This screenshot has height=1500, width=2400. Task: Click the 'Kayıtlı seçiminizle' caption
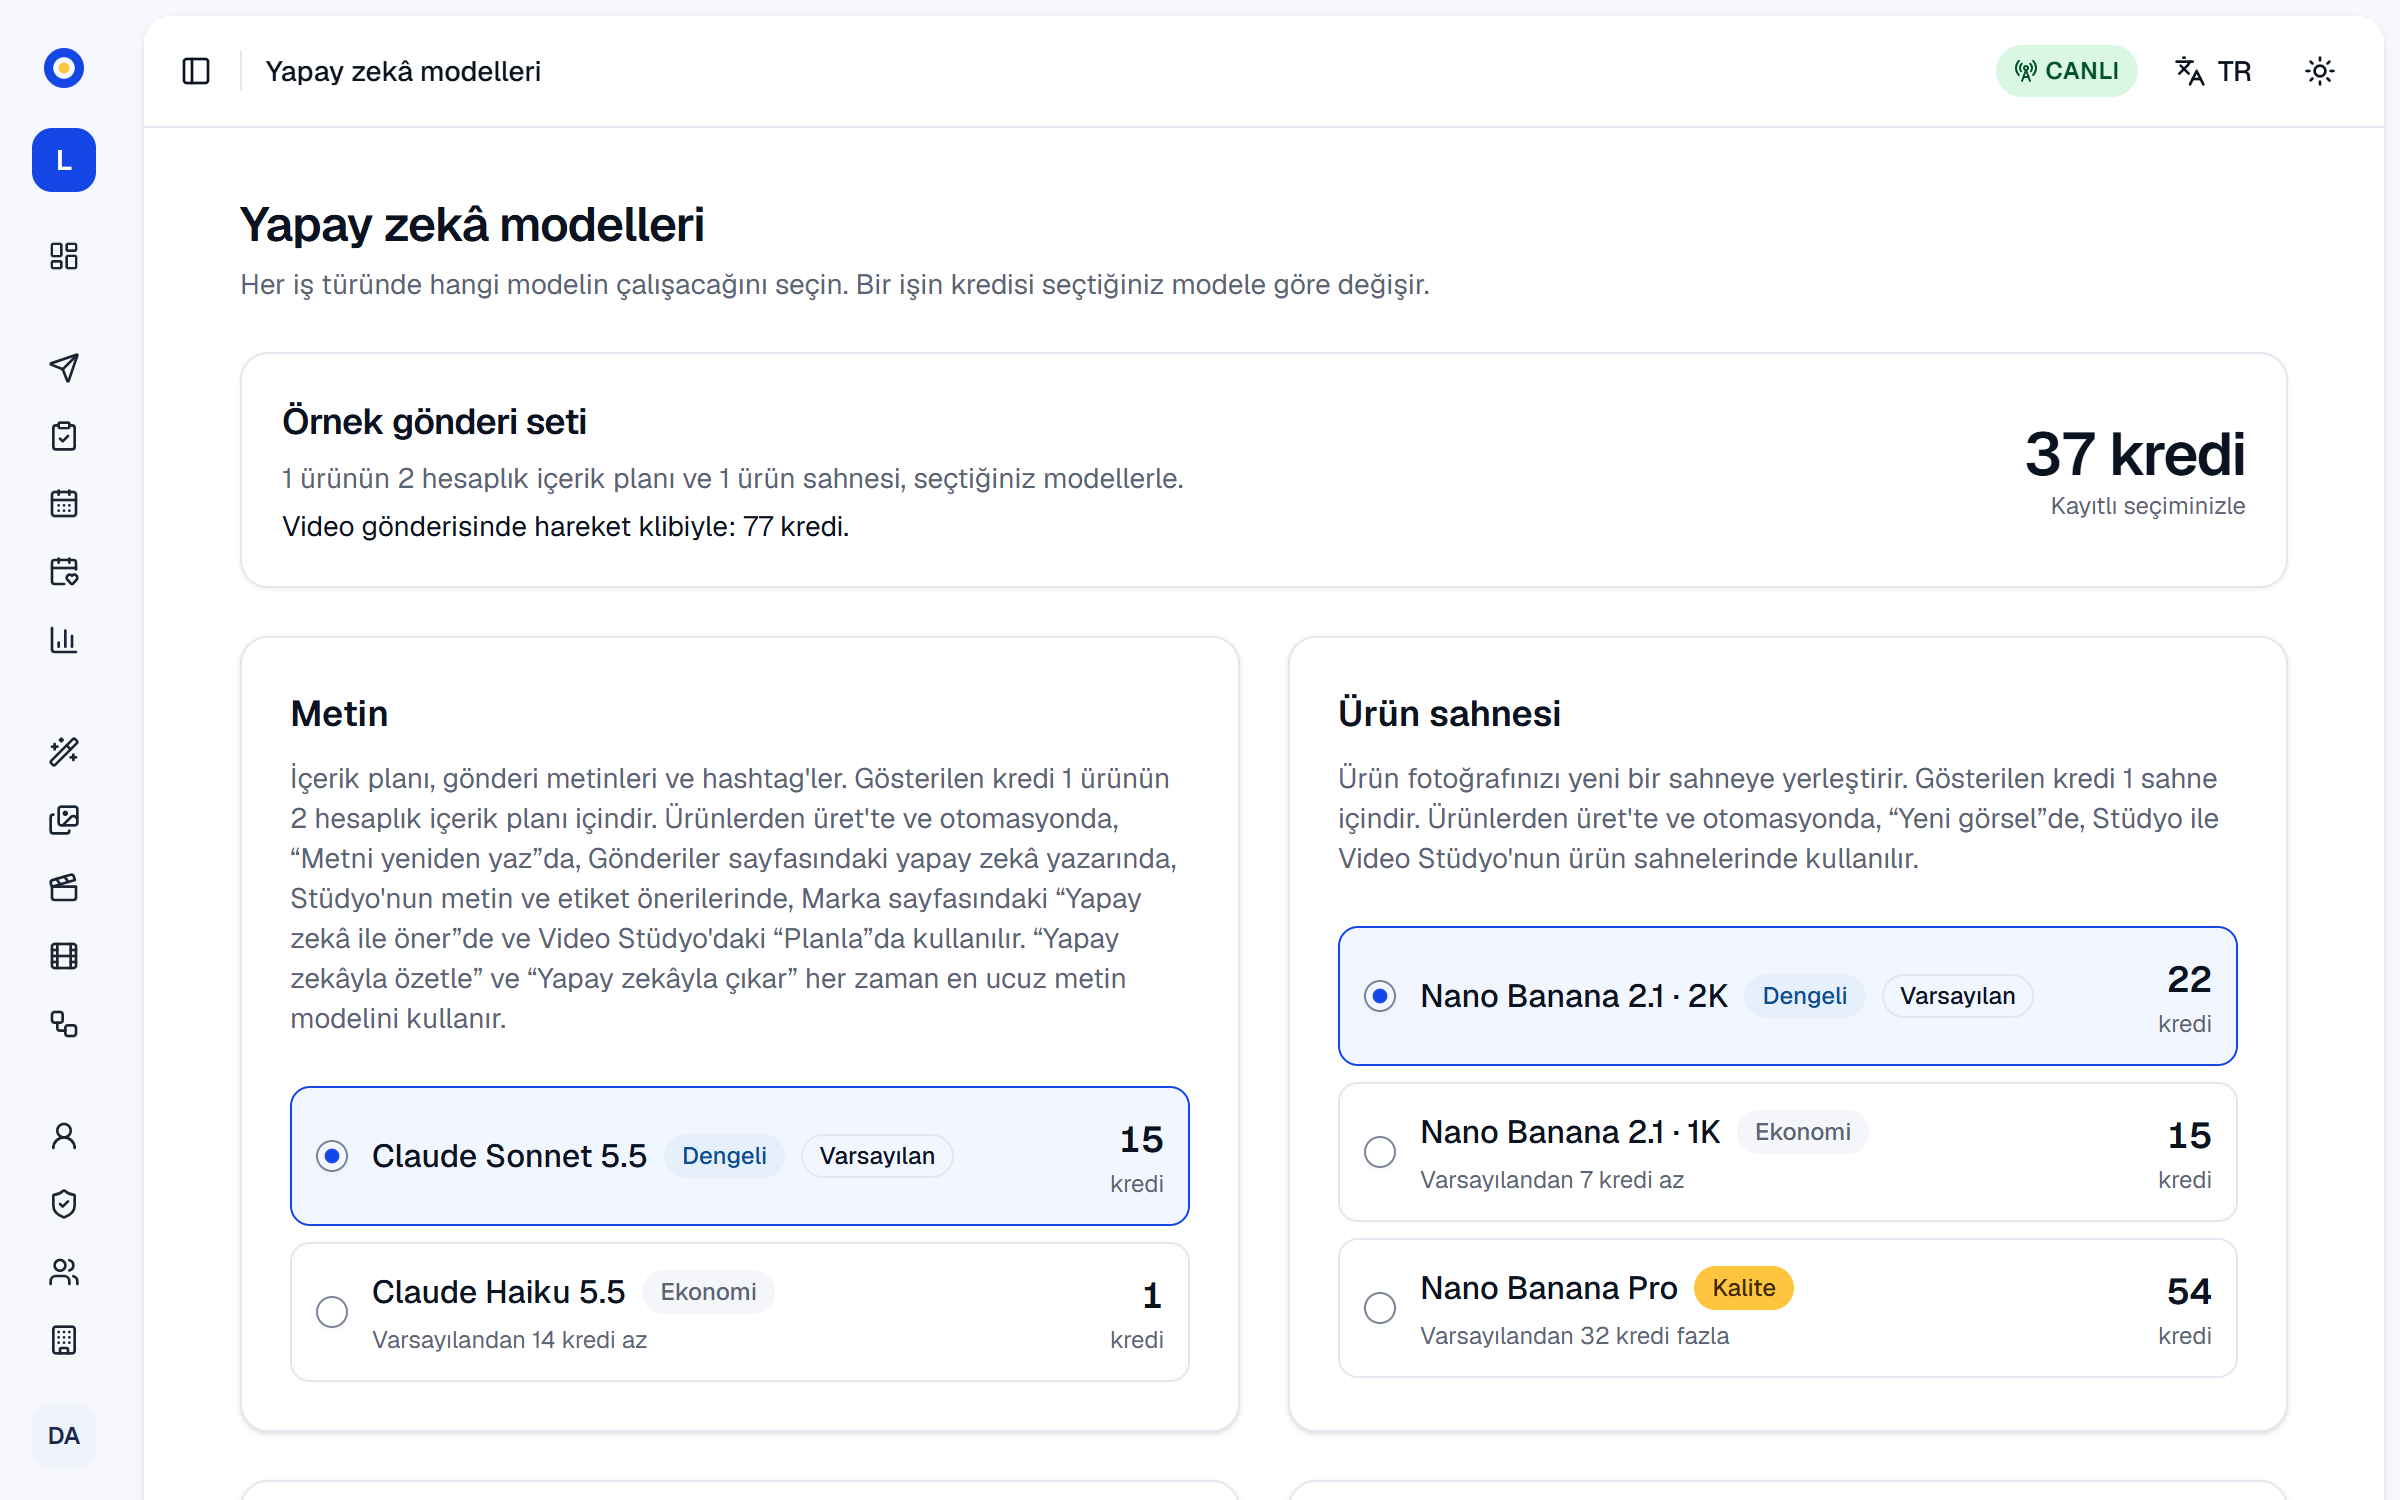pos(2148,506)
